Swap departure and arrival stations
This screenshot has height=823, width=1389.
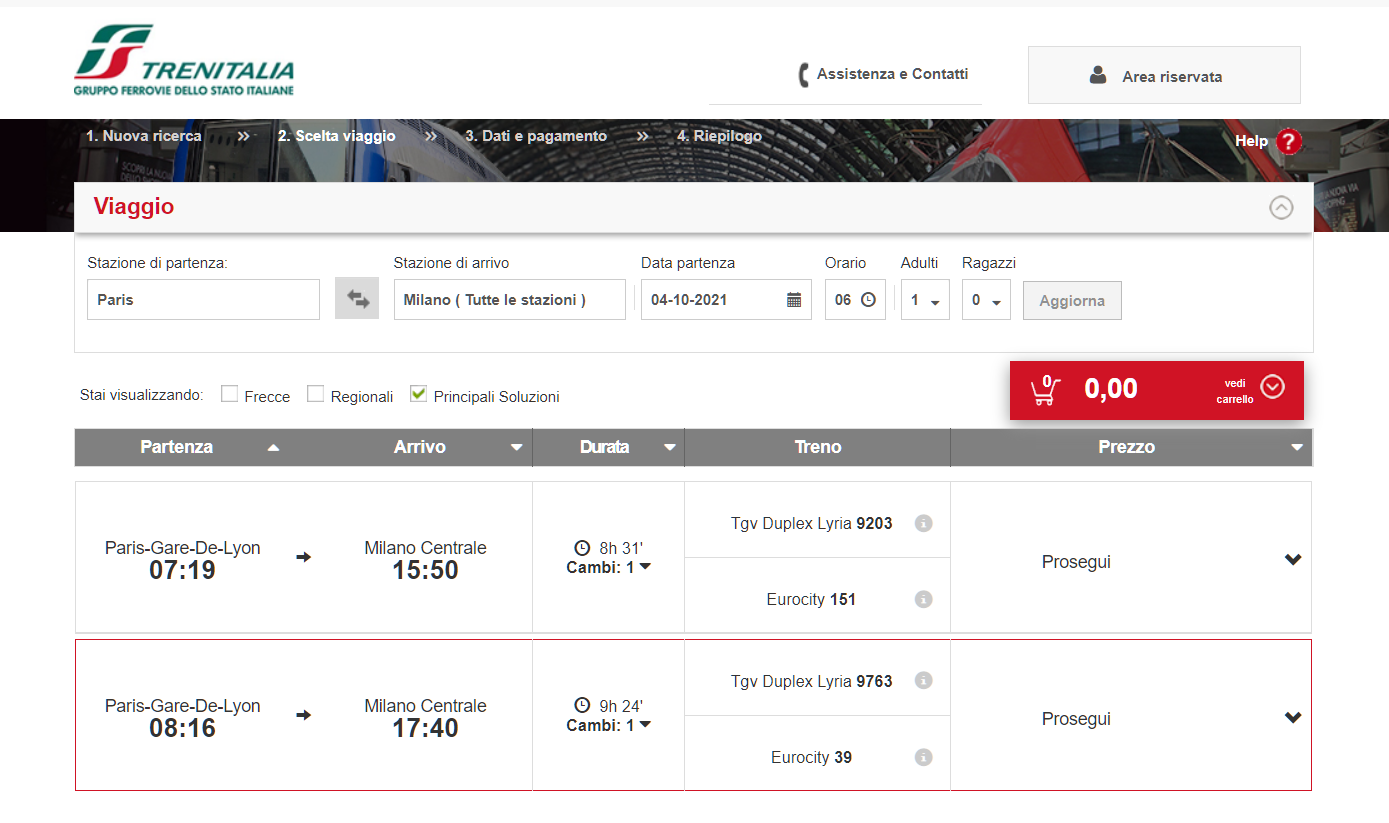coord(357,299)
